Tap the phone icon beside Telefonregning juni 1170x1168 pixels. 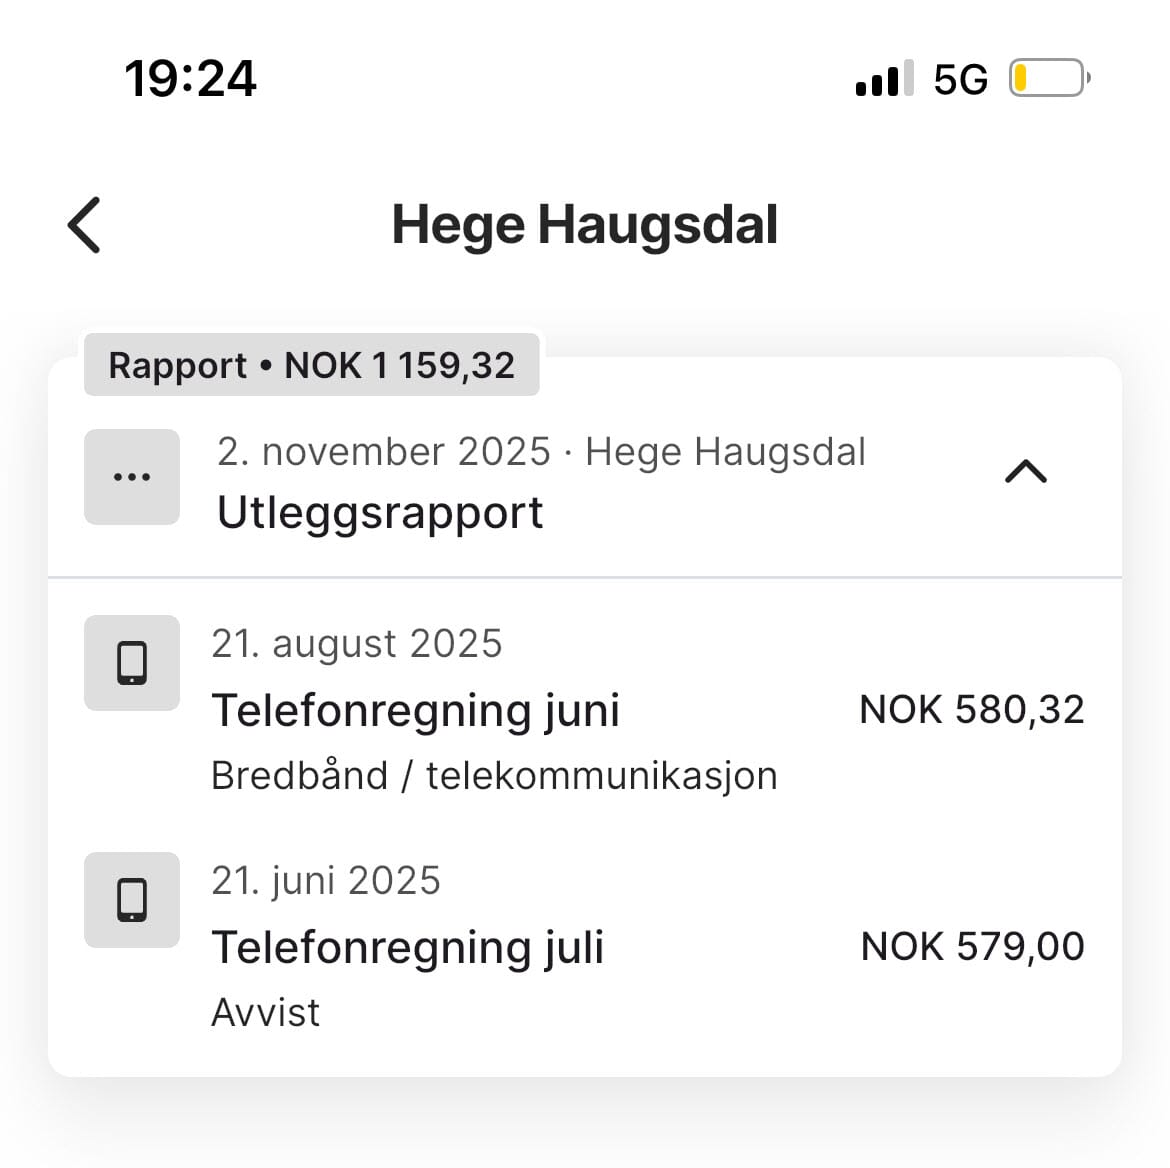click(131, 663)
